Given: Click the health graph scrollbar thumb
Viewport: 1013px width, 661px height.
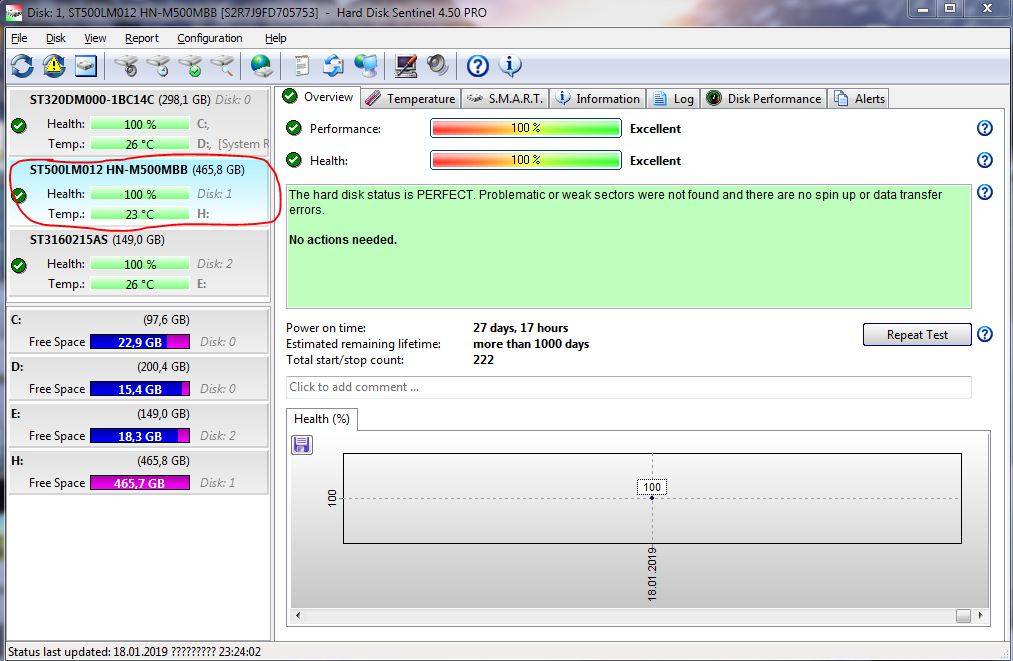Looking at the screenshot, I should (963, 616).
